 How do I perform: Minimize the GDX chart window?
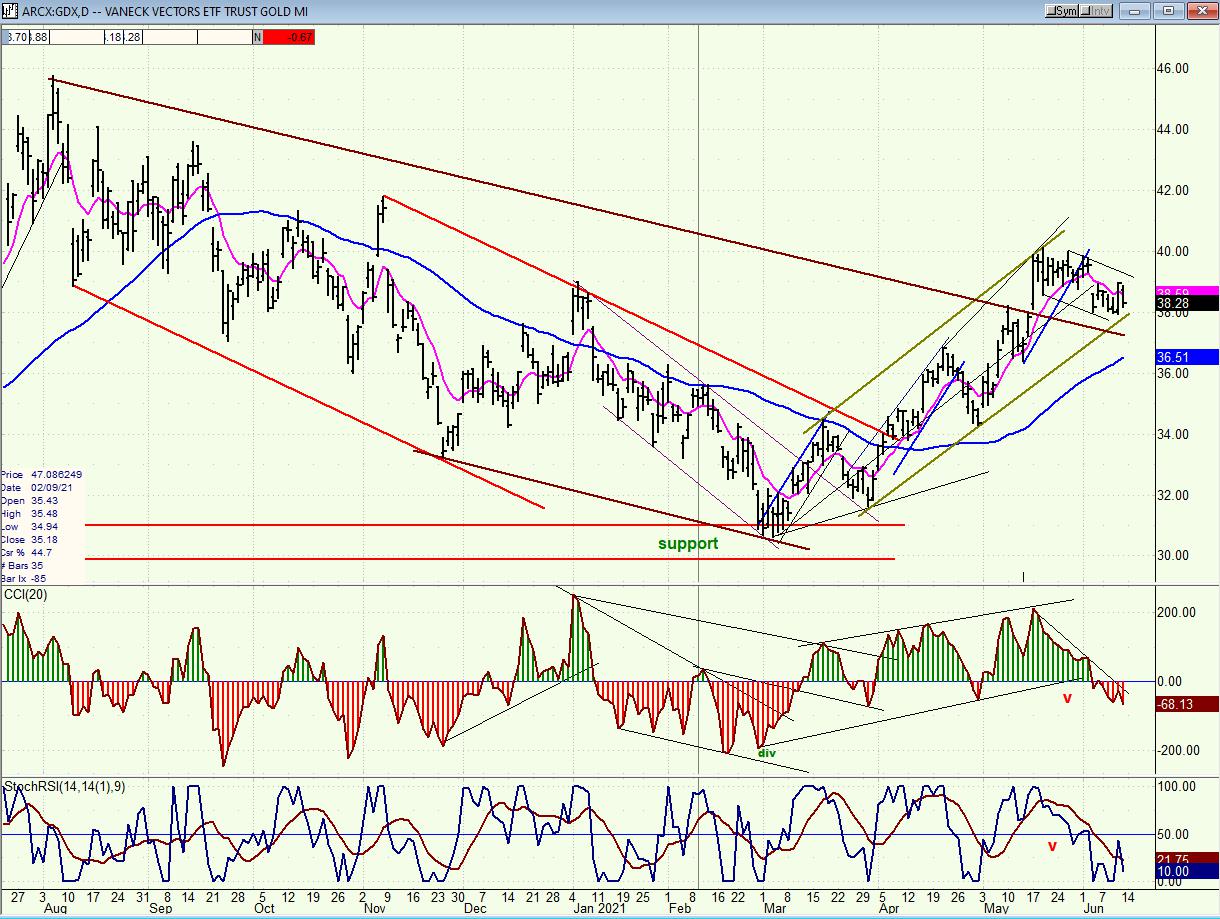[1132, 10]
